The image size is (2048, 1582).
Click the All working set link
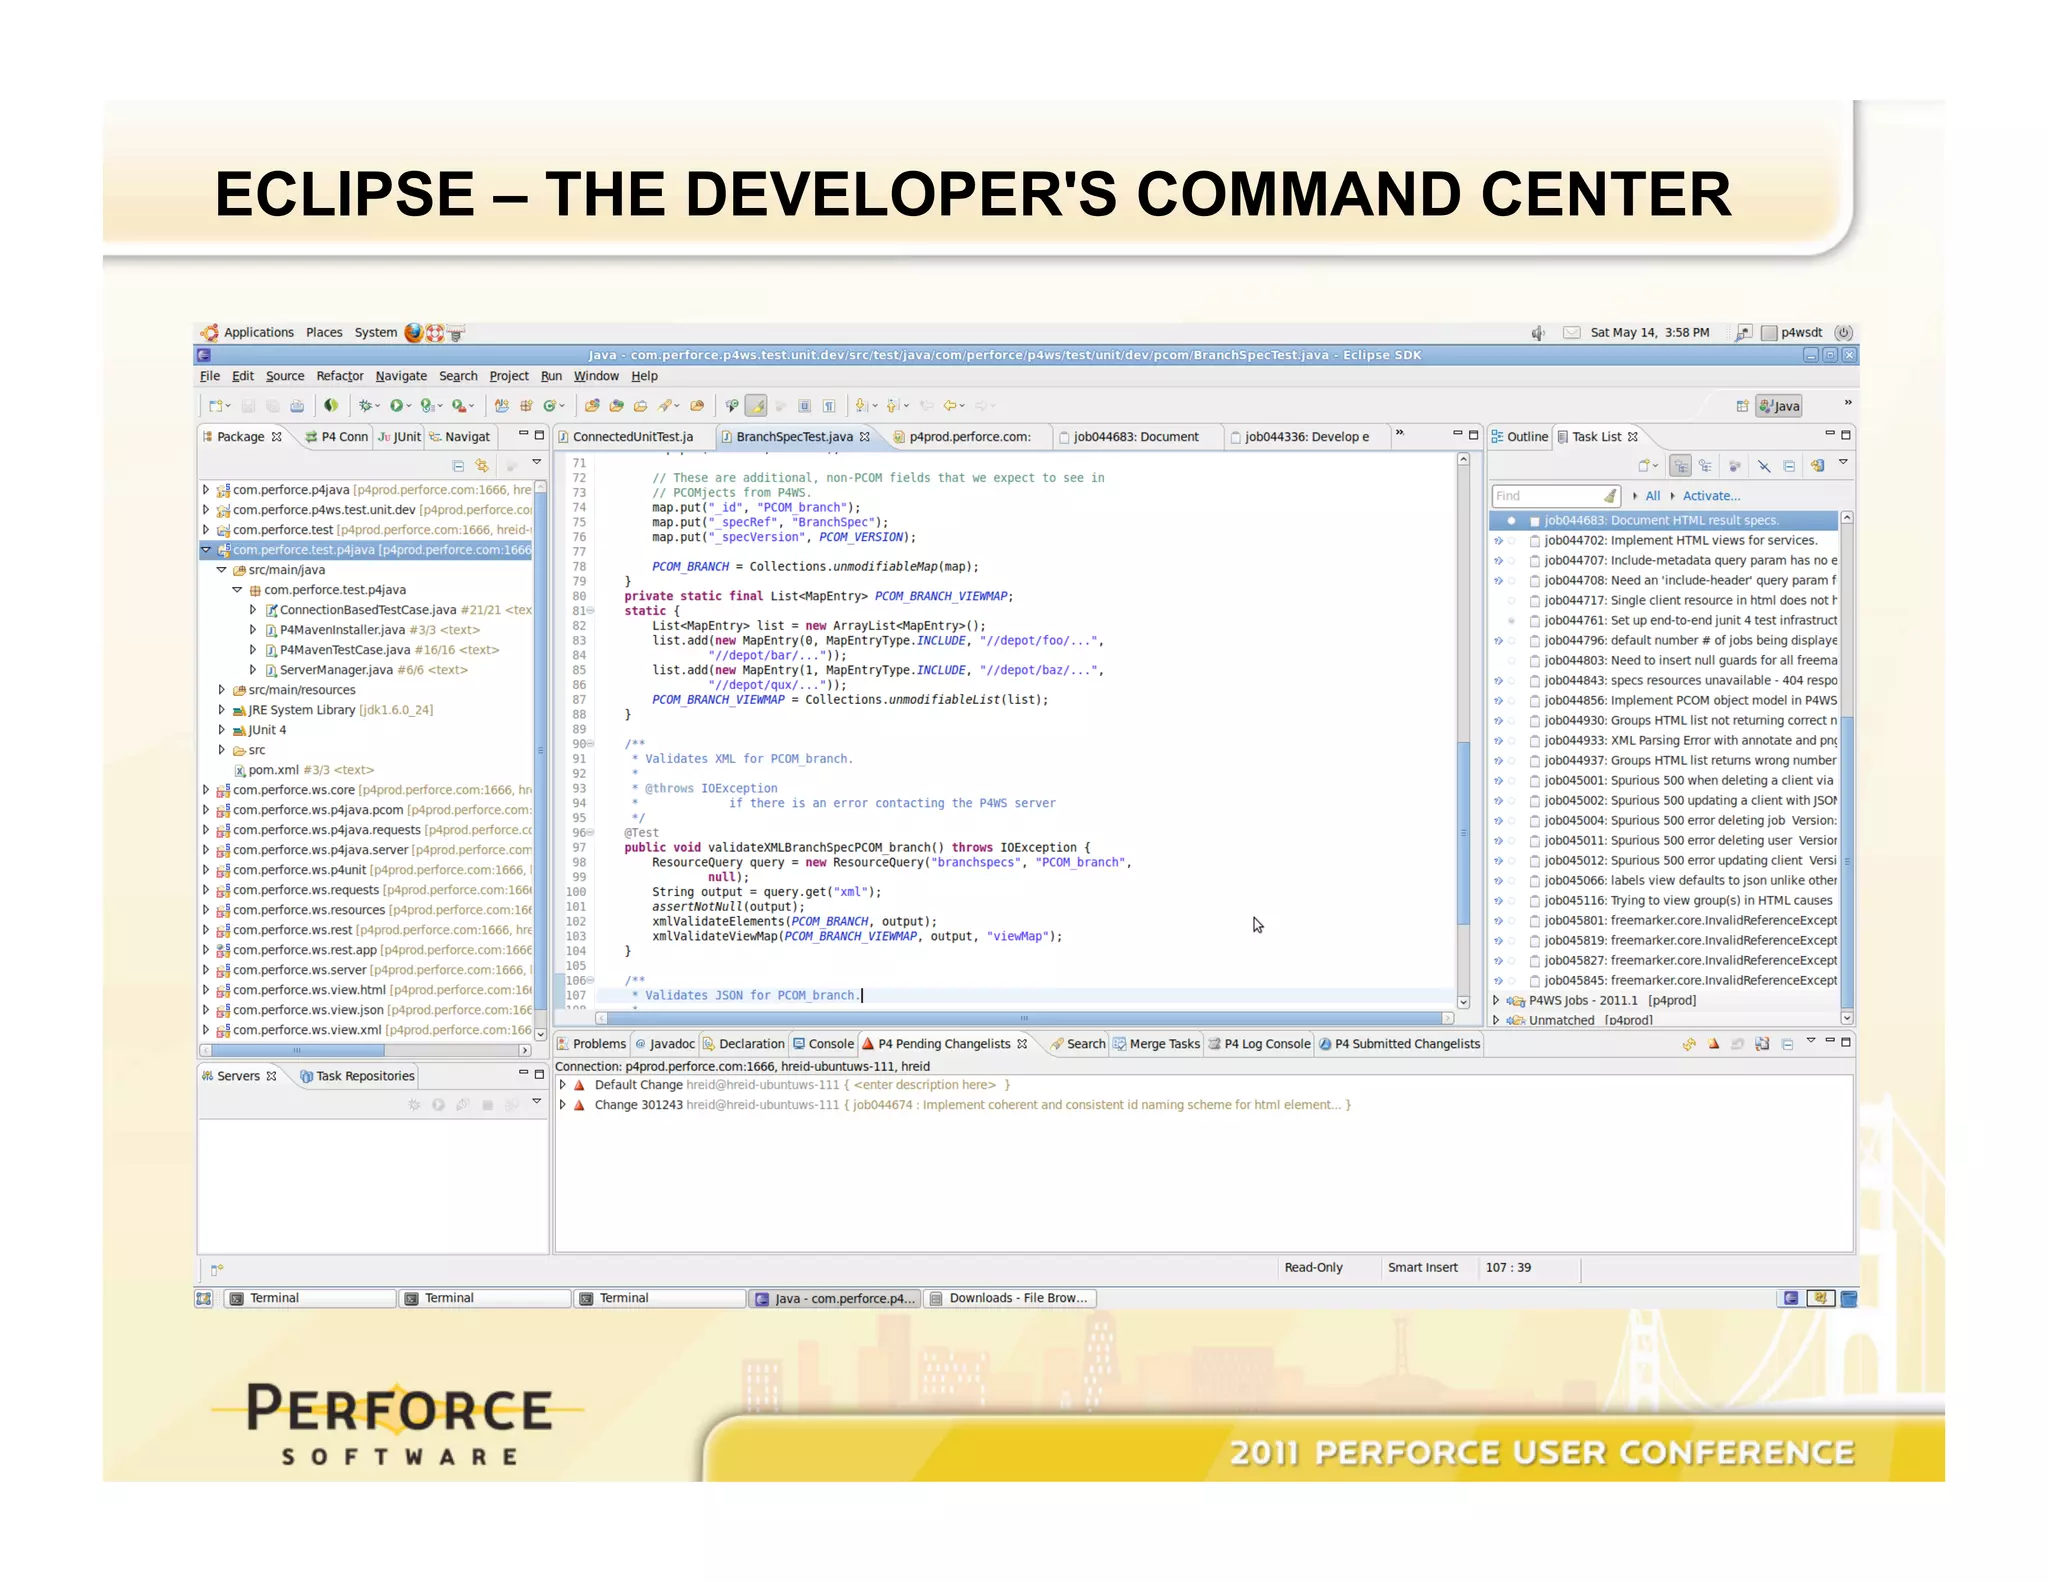coord(1652,496)
